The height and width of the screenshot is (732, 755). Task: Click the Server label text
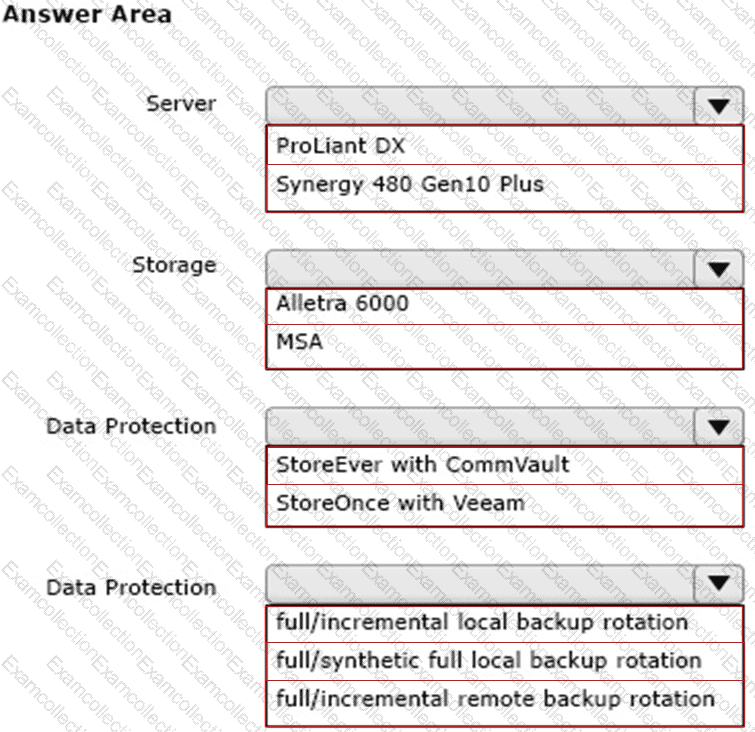pos(180,103)
